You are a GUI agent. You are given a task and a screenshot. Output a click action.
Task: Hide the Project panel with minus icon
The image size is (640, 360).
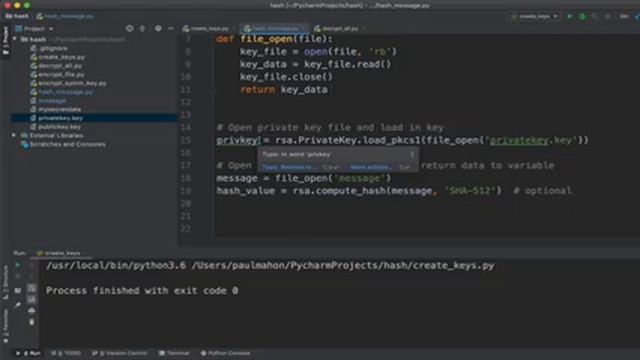coord(171,28)
